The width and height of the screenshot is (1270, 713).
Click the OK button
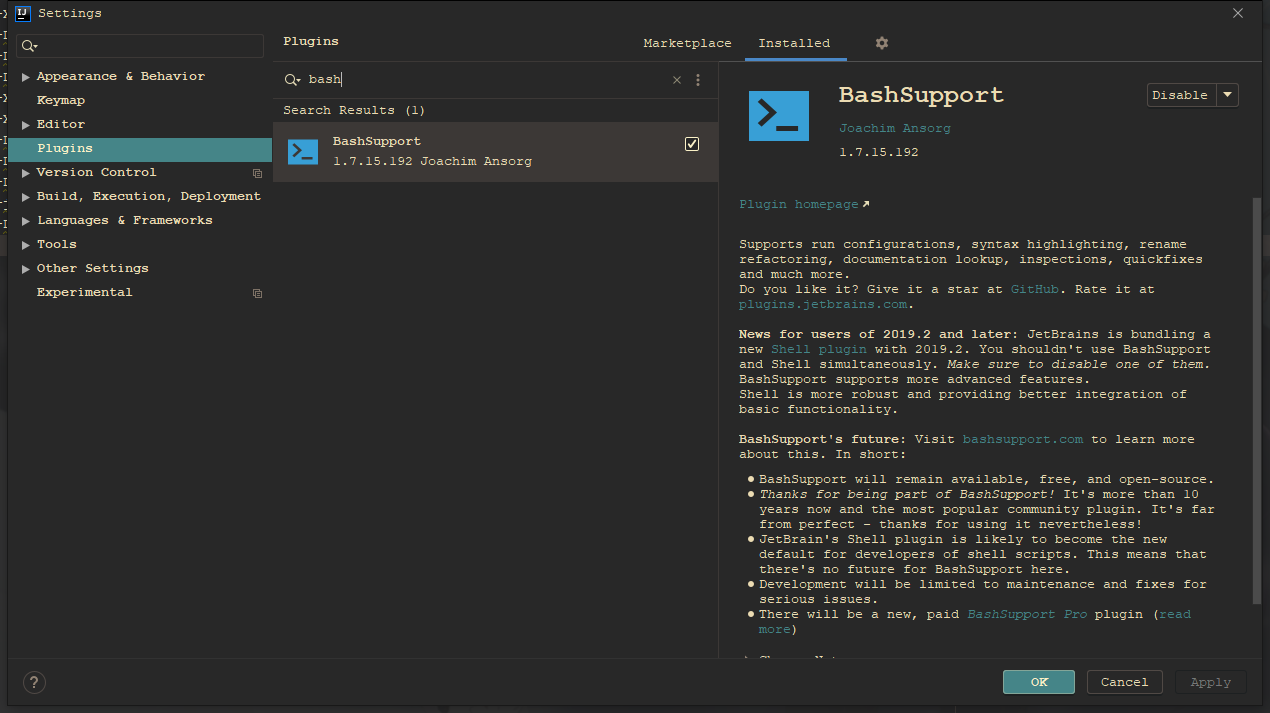1038,682
